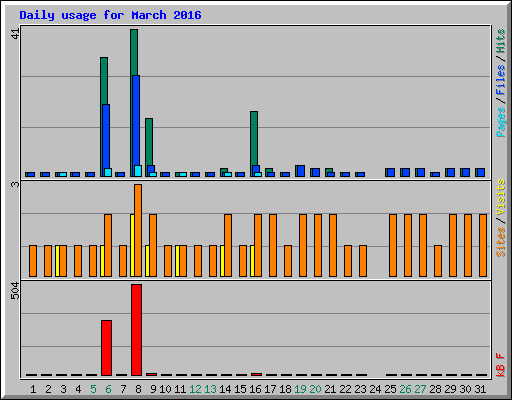The width and height of the screenshot is (512, 400).
Task: Click the green Hits bar for day 9
Action: tap(149, 142)
